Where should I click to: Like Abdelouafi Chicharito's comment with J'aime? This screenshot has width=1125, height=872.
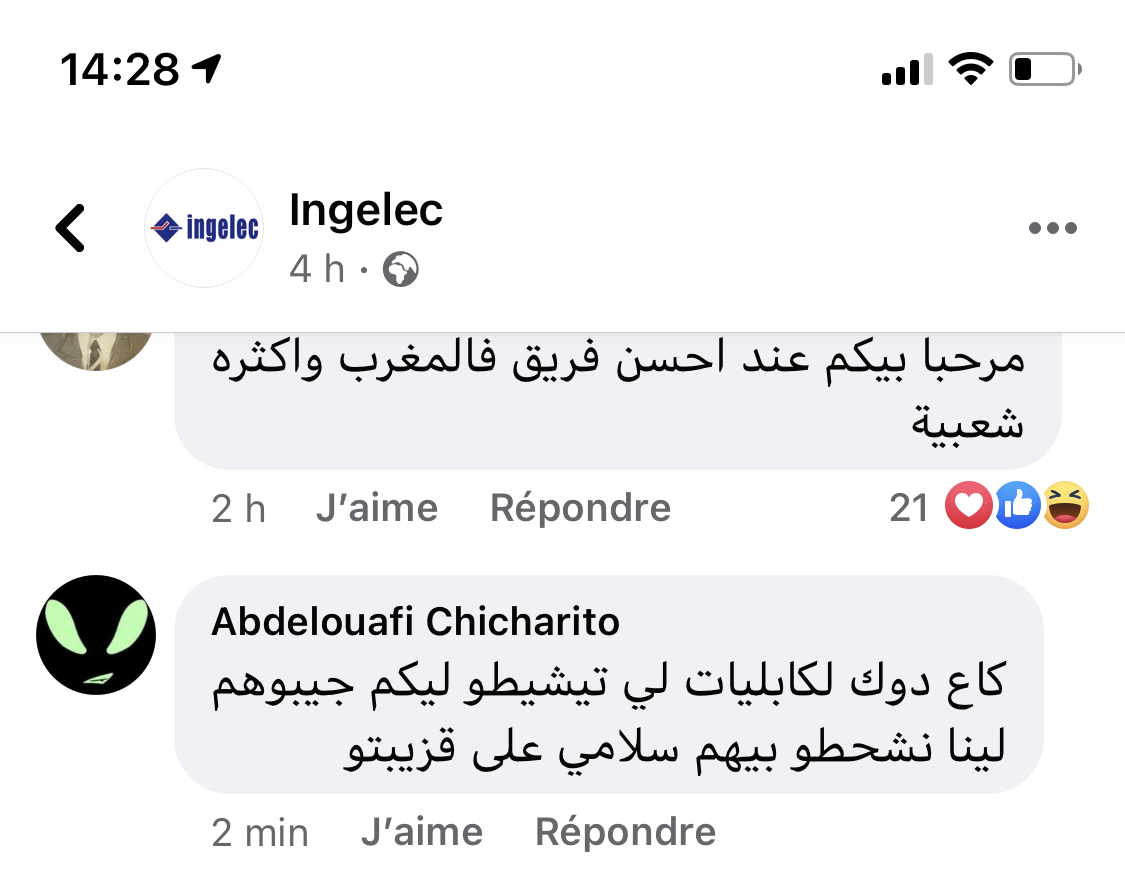coord(422,832)
